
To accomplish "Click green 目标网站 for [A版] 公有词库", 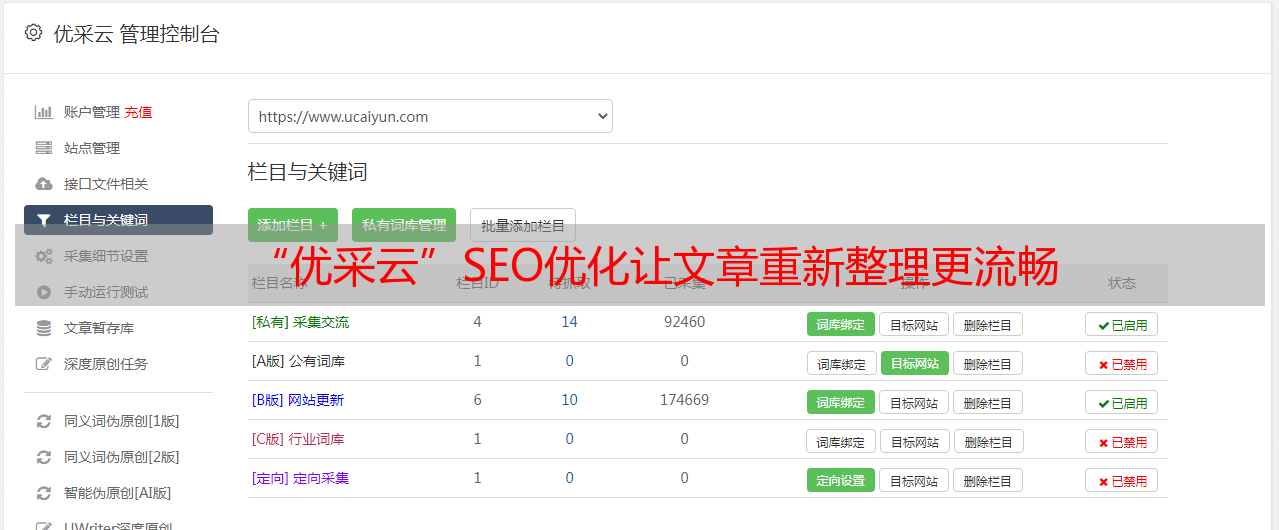I will click(x=915, y=363).
